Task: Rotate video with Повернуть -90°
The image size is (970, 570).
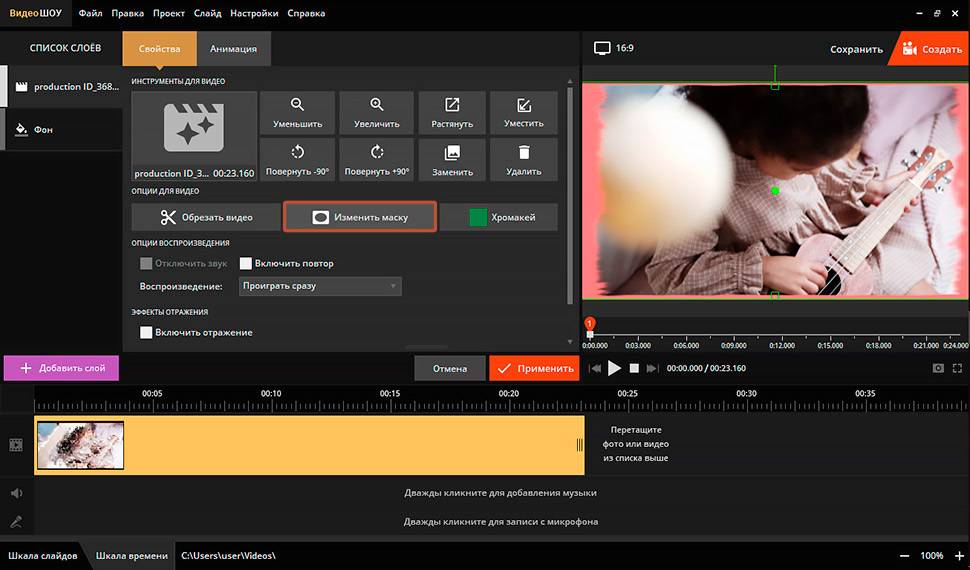Action: click(297, 160)
